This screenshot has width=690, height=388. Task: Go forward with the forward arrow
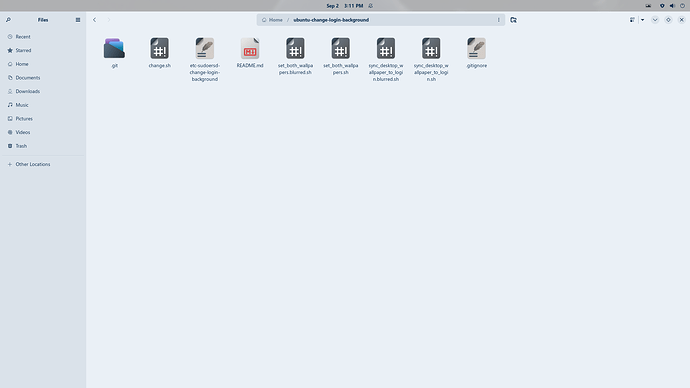(109, 20)
